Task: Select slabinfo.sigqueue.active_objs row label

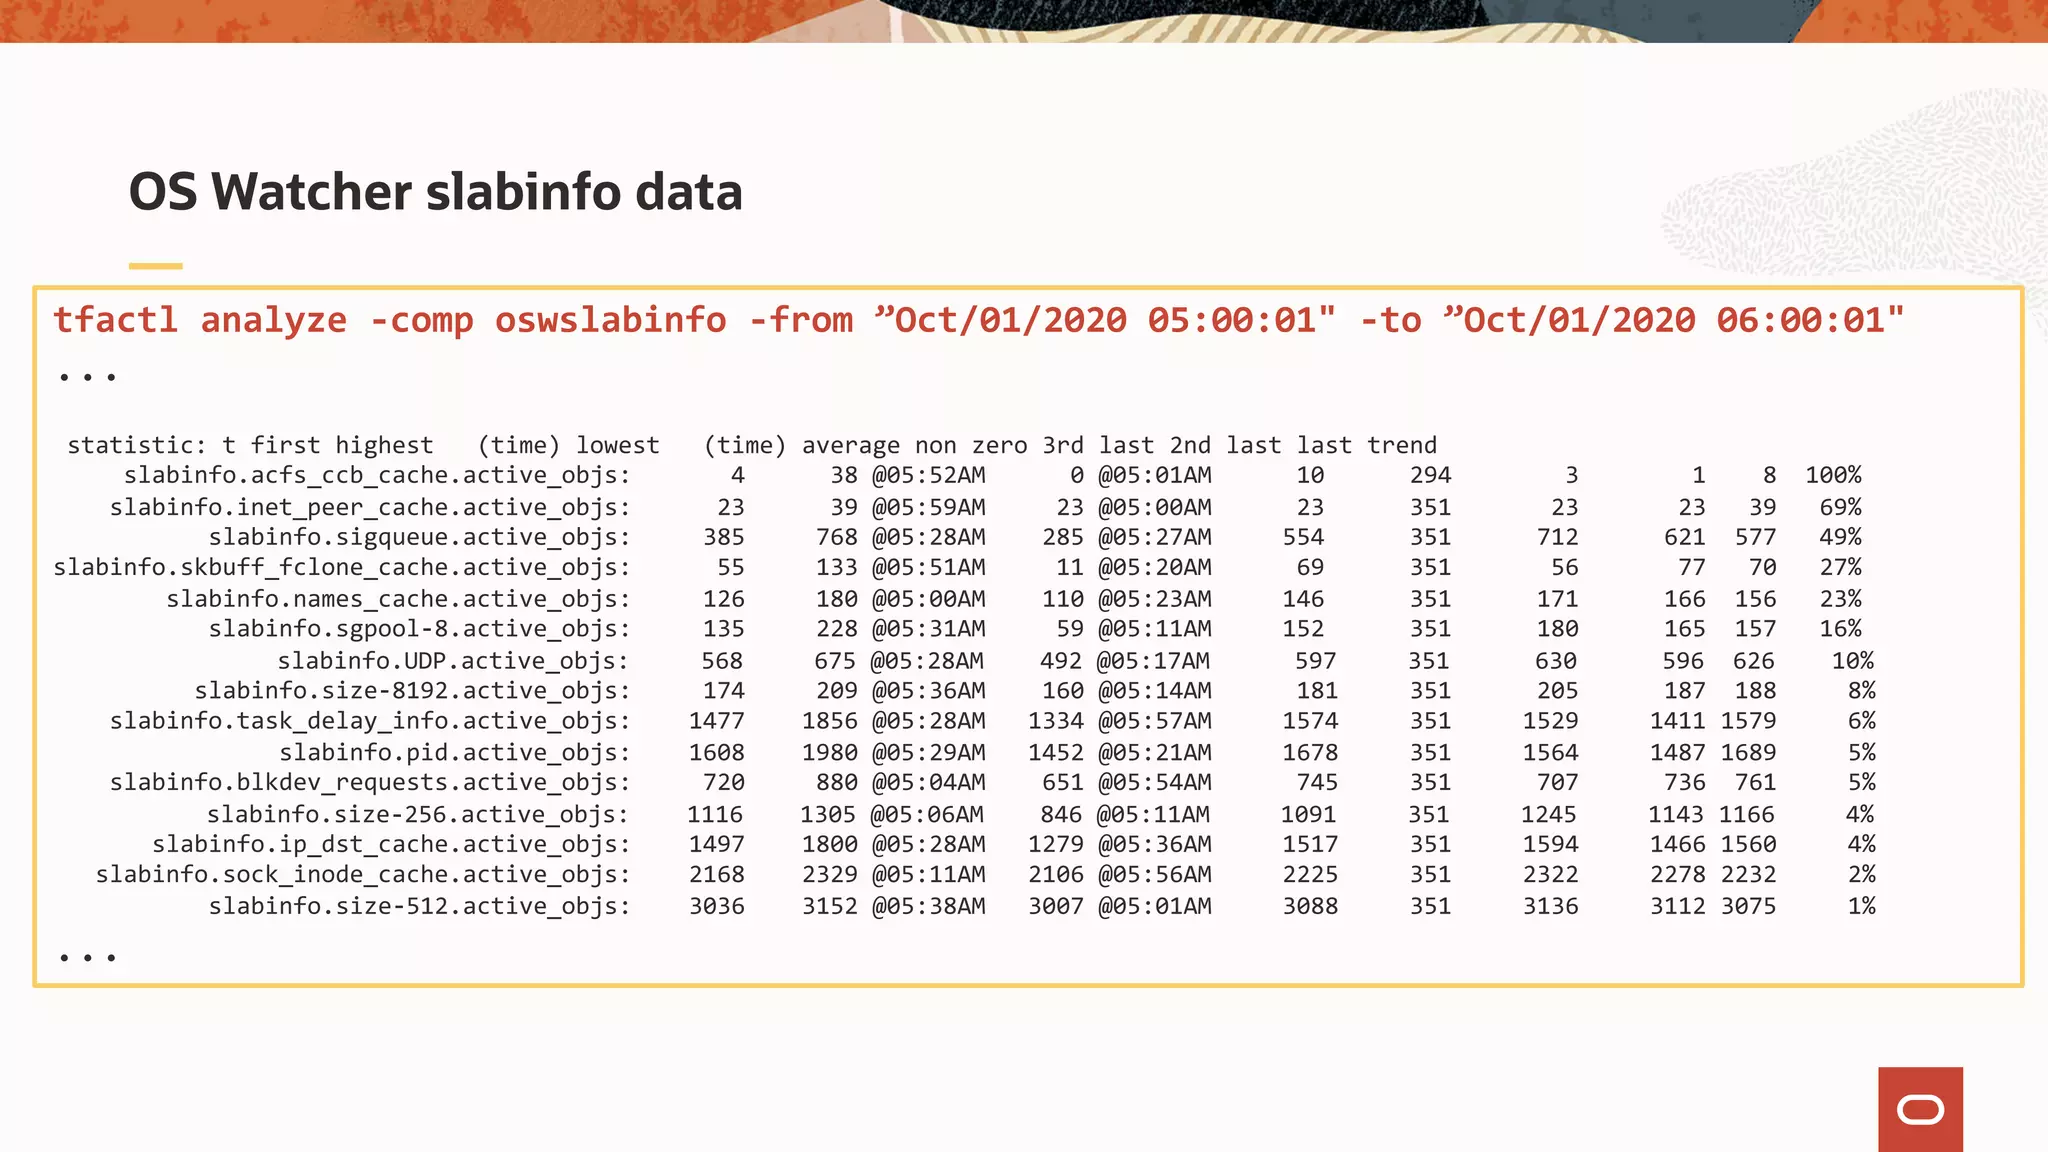Action: (420, 537)
